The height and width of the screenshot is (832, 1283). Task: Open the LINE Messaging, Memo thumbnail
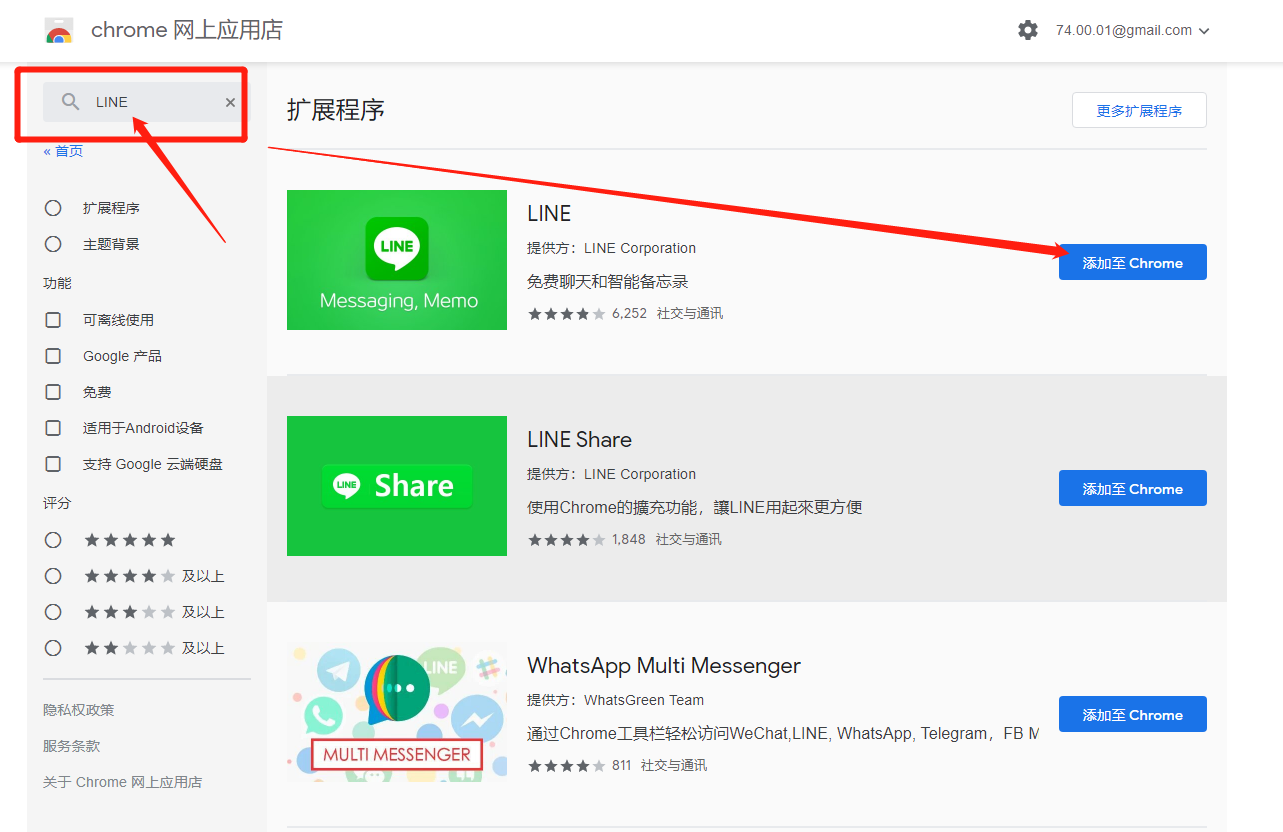point(397,260)
